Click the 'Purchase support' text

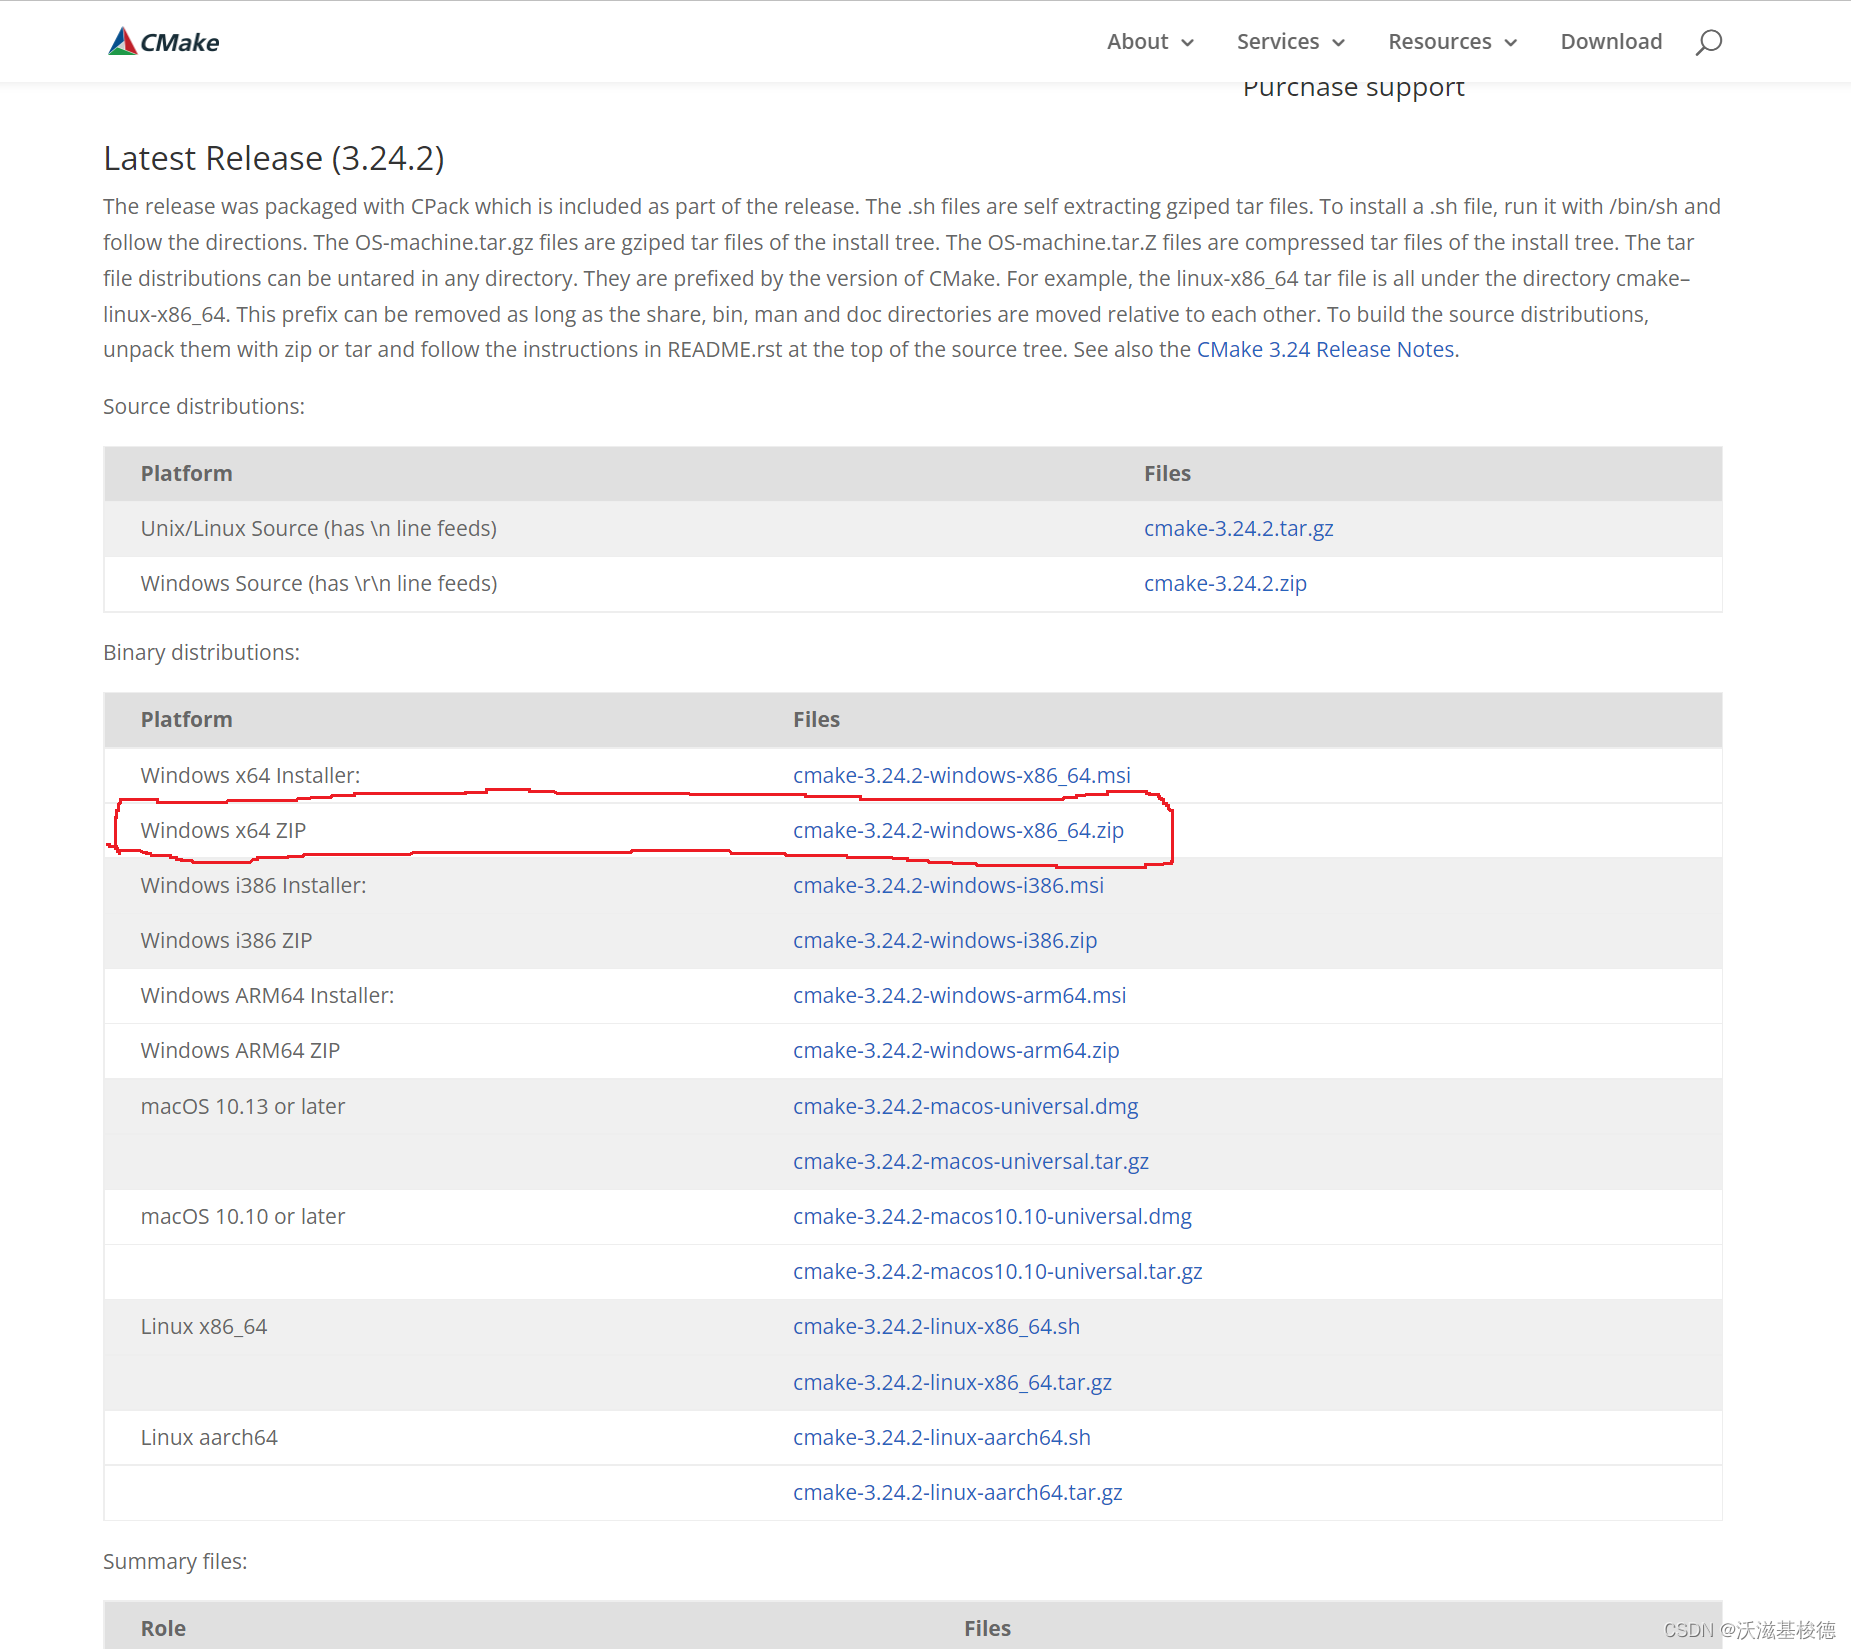click(x=1353, y=88)
